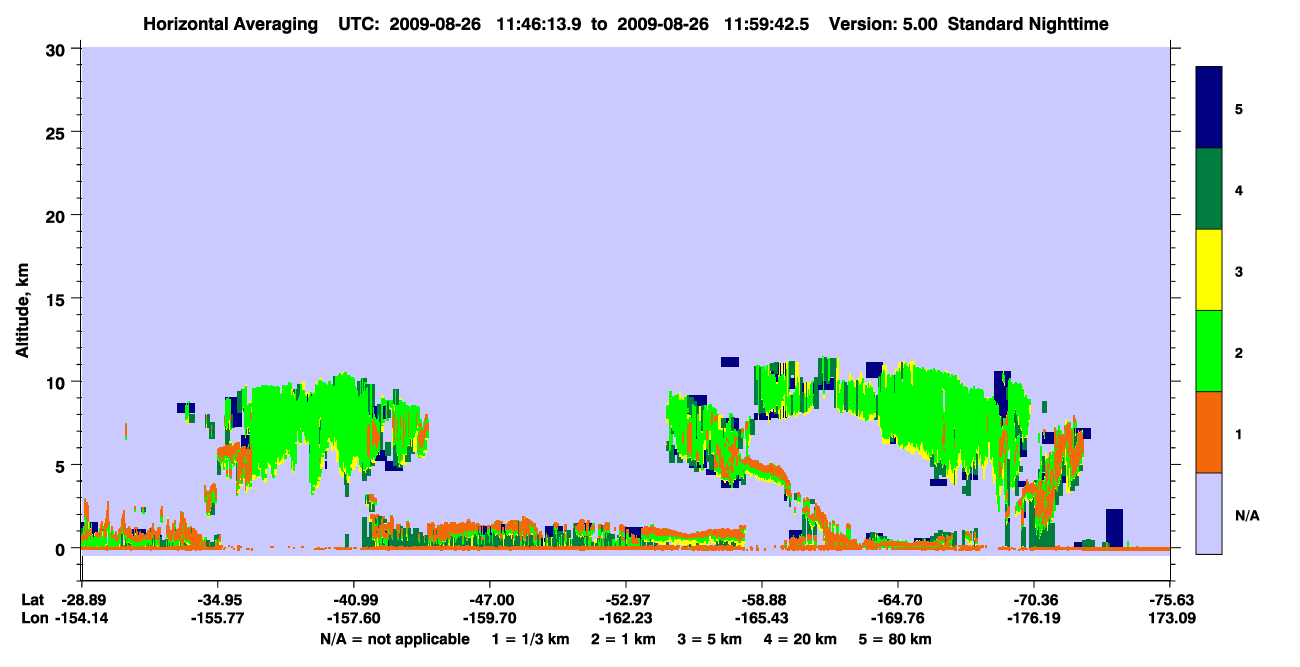Click the colorbar label '5'
1300x667 pixels.
pyautogui.click(x=1239, y=108)
